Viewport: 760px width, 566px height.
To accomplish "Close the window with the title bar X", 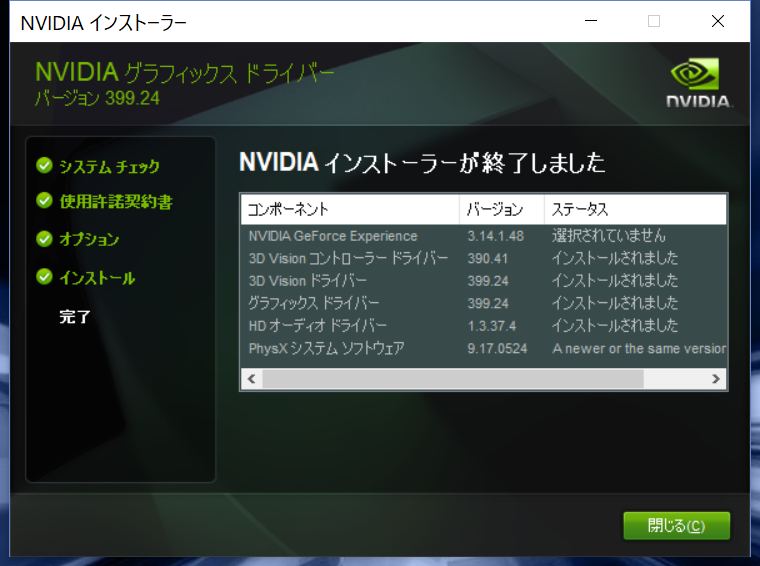I will point(718,21).
